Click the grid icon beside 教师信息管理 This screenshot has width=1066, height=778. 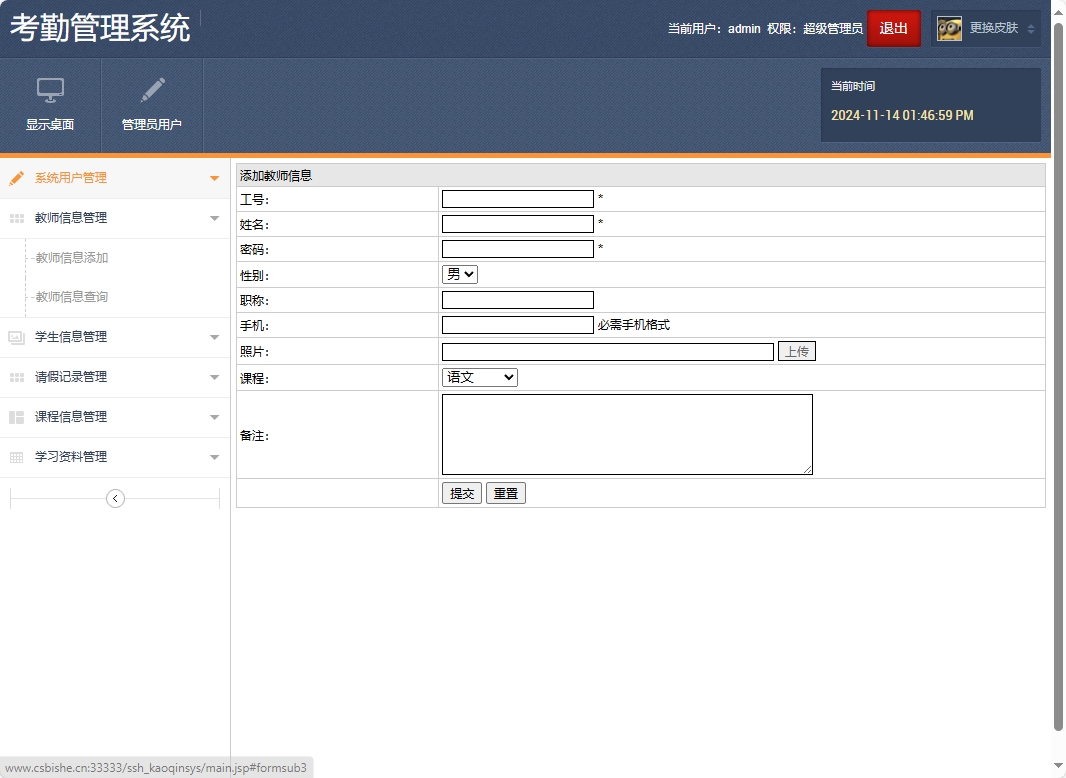(x=15, y=217)
